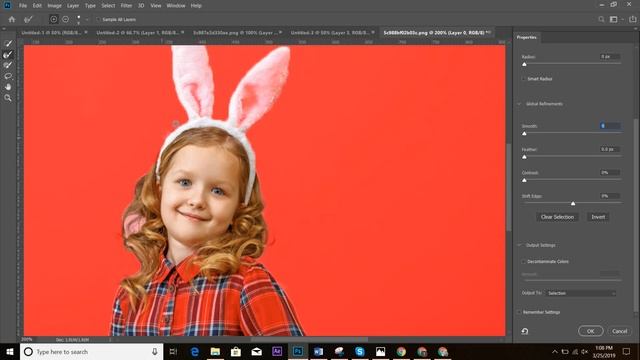Image resolution: width=640 pixels, height=360 pixels.
Task: Click the Smooth slider handle
Action: [524, 133]
